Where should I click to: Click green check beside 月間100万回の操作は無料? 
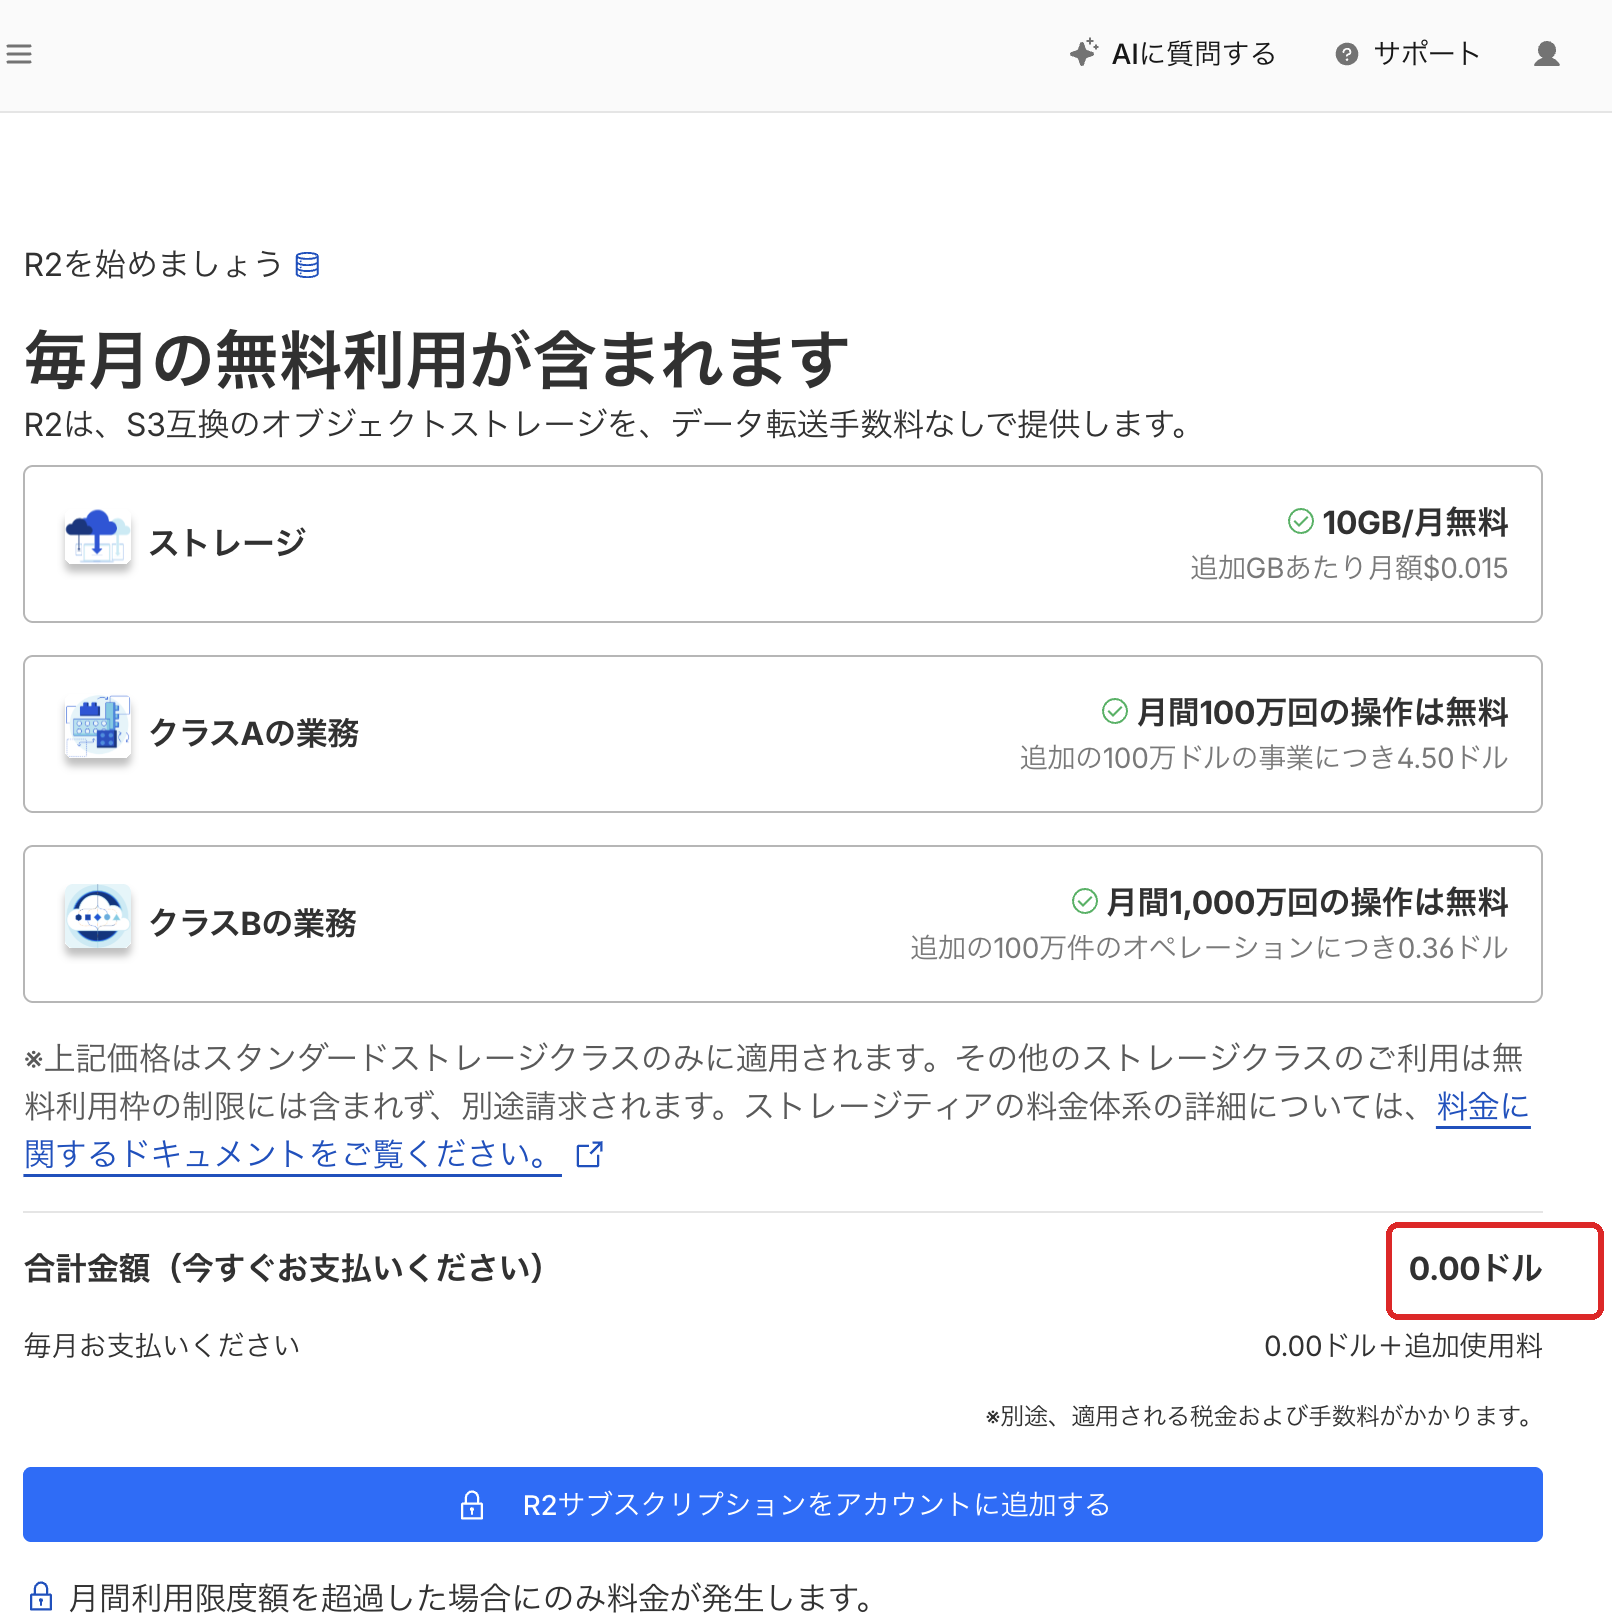(1115, 711)
